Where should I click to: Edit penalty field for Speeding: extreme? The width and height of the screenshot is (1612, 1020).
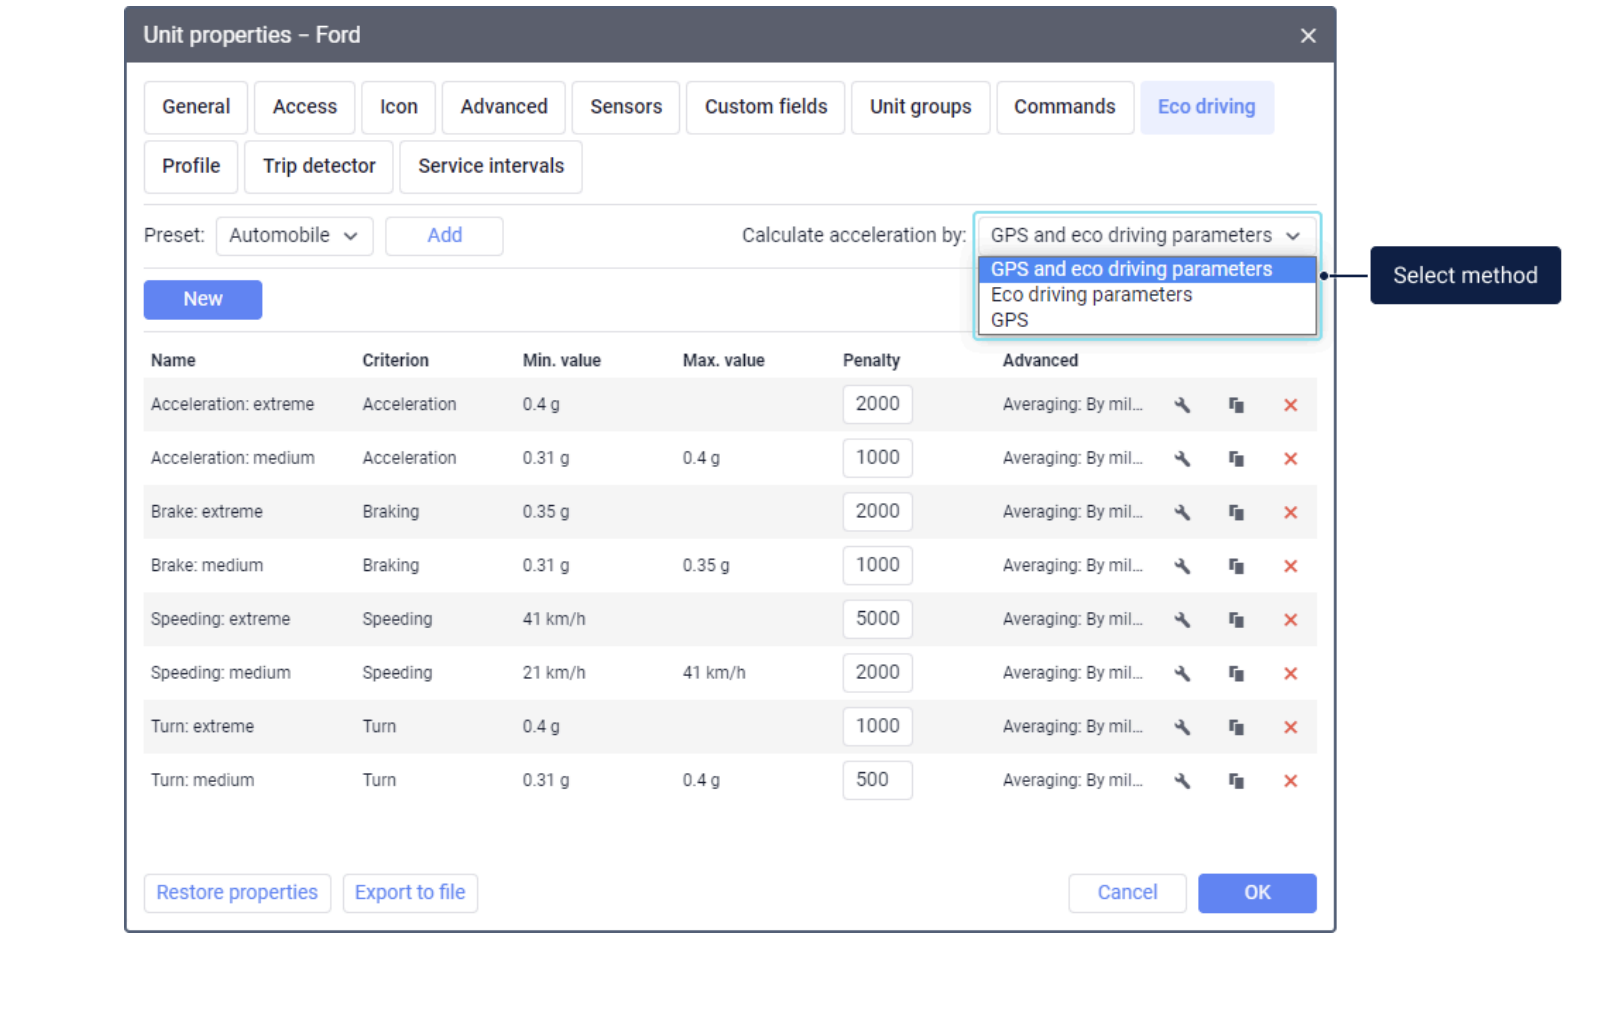click(x=877, y=619)
